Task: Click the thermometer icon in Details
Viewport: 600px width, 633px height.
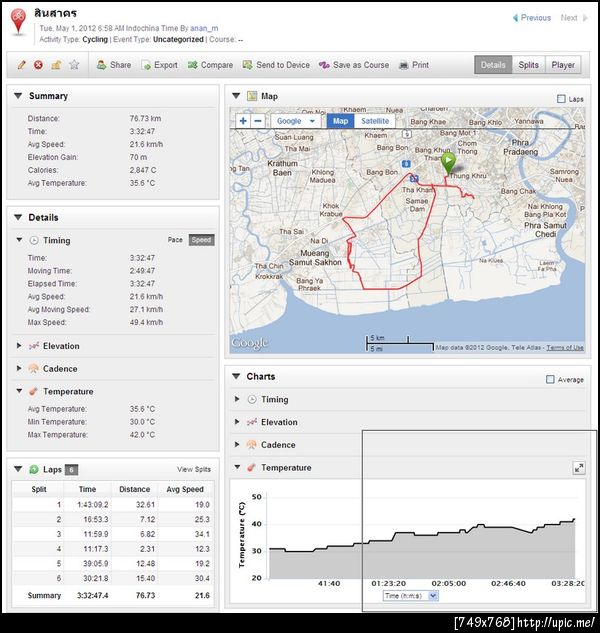Action: 34,391
